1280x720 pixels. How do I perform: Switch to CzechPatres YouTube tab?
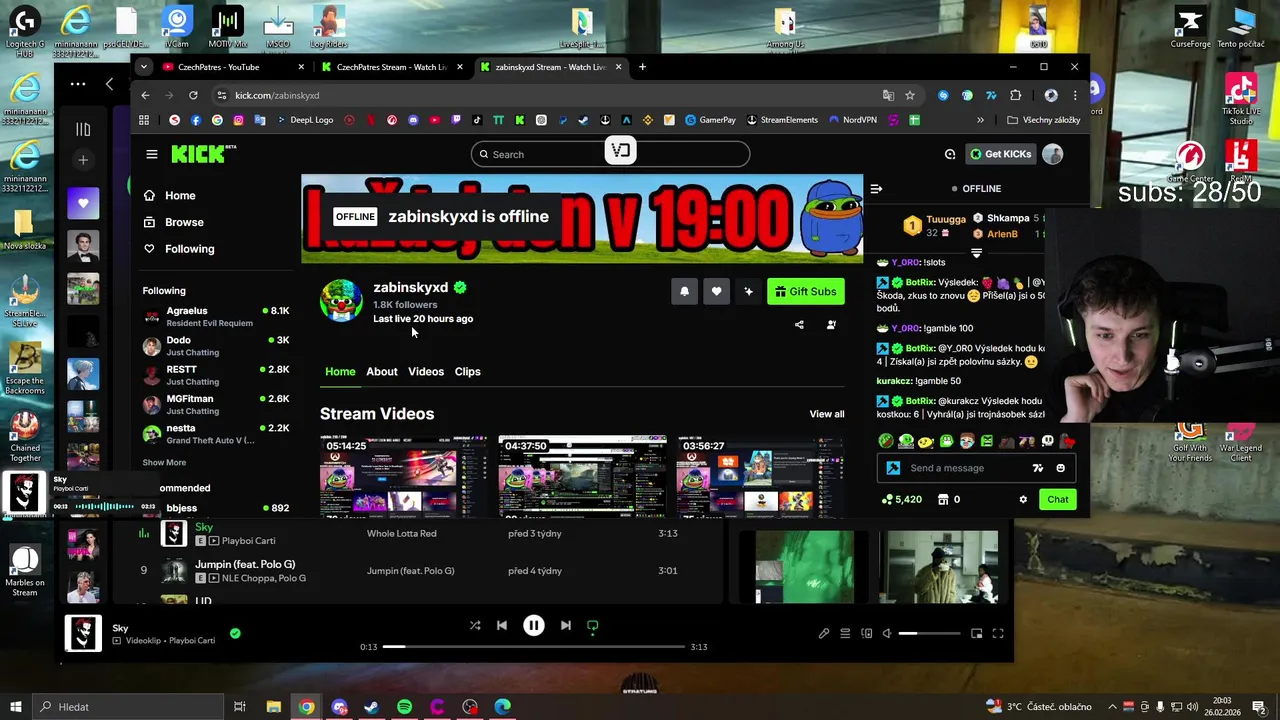233,67
